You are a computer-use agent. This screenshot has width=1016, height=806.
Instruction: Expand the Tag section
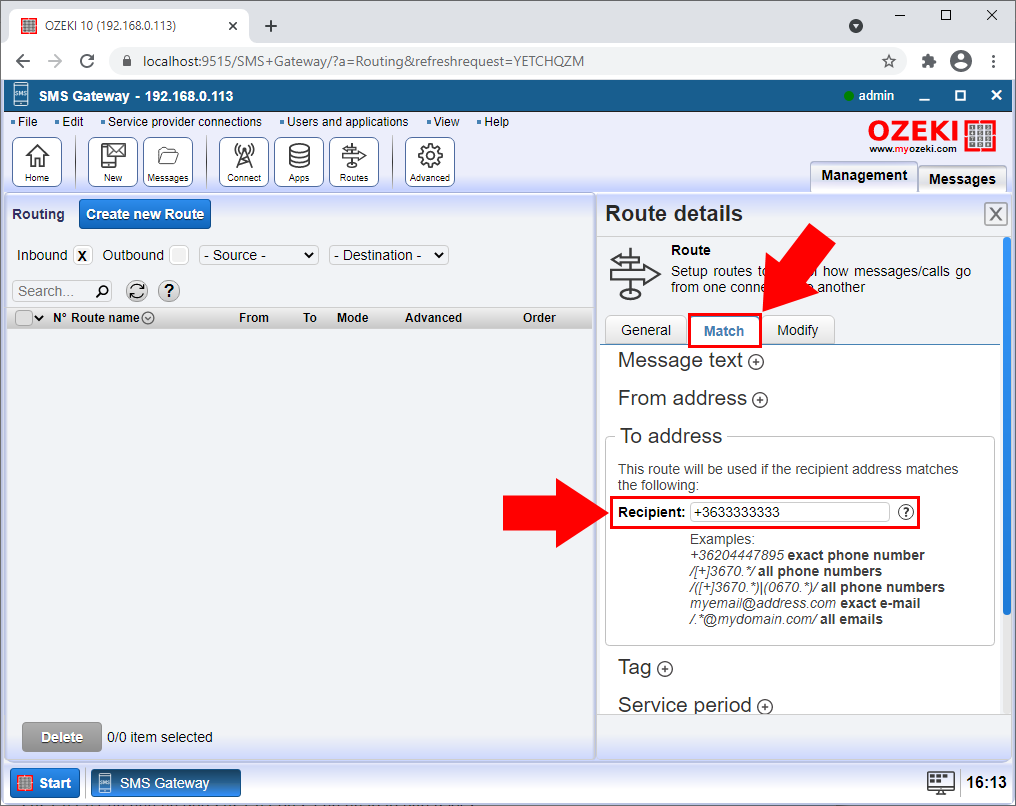pyautogui.click(x=665, y=669)
